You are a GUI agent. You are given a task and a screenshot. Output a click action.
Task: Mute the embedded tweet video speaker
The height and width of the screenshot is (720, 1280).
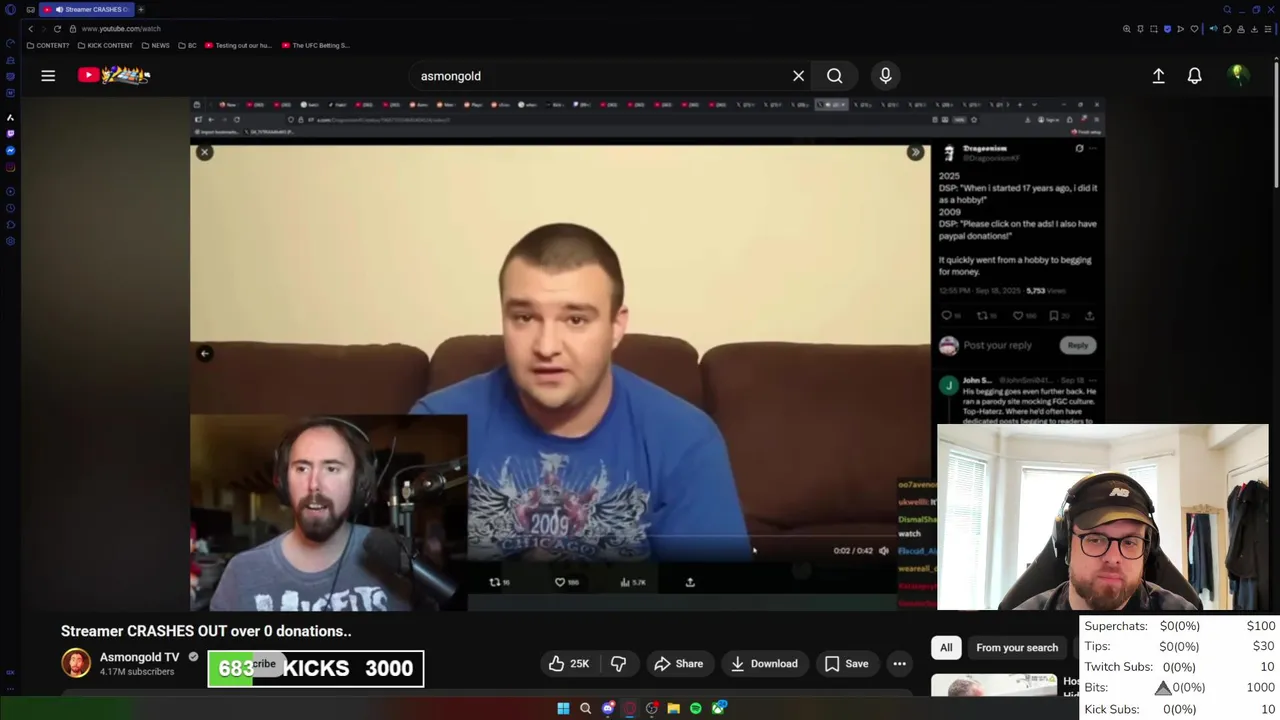[x=883, y=551]
